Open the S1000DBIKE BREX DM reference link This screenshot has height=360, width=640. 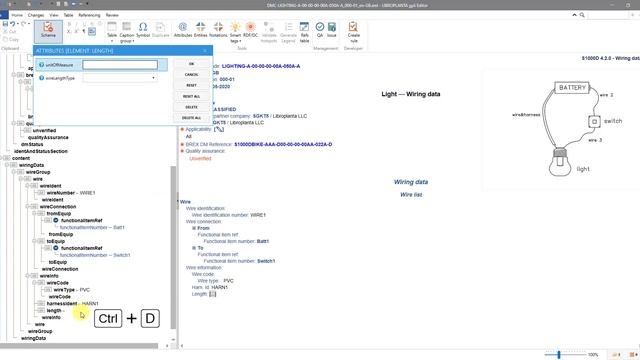click(x=283, y=144)
